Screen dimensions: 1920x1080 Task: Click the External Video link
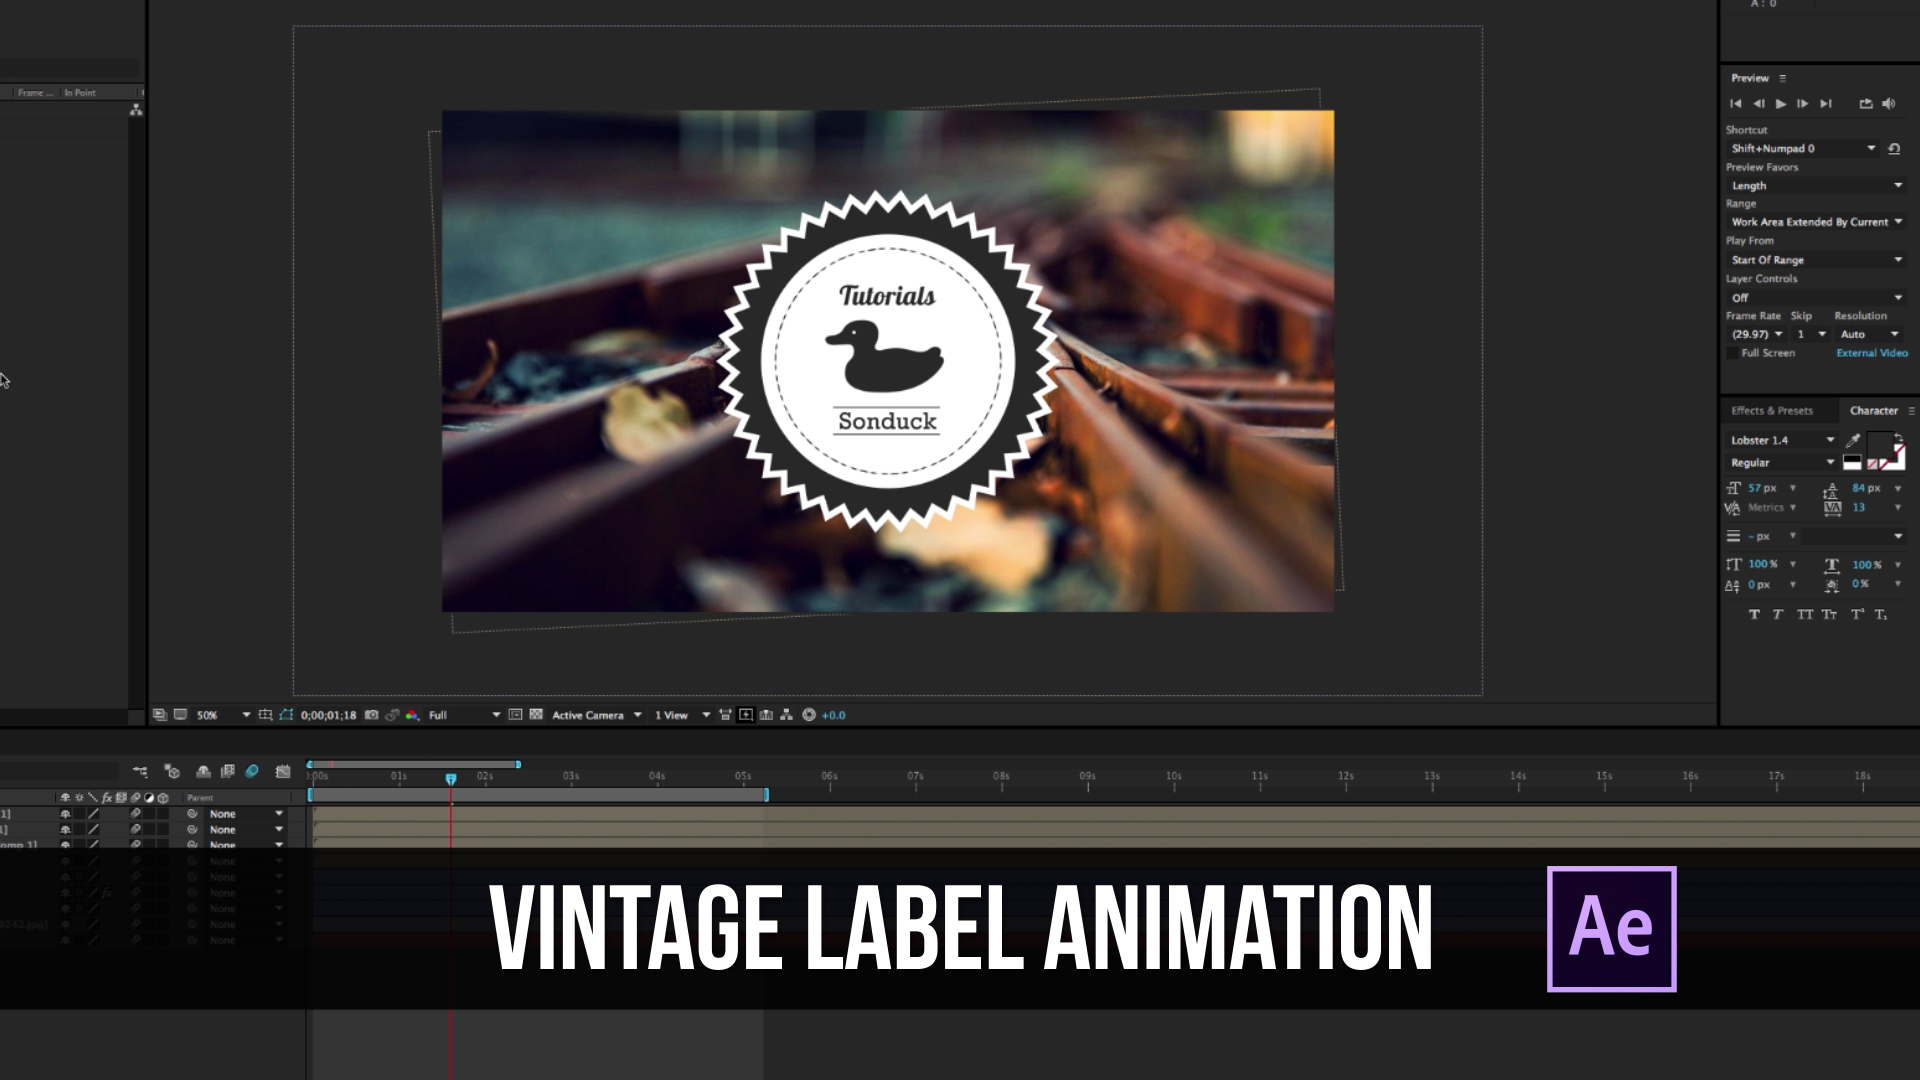pos(1873,353)
